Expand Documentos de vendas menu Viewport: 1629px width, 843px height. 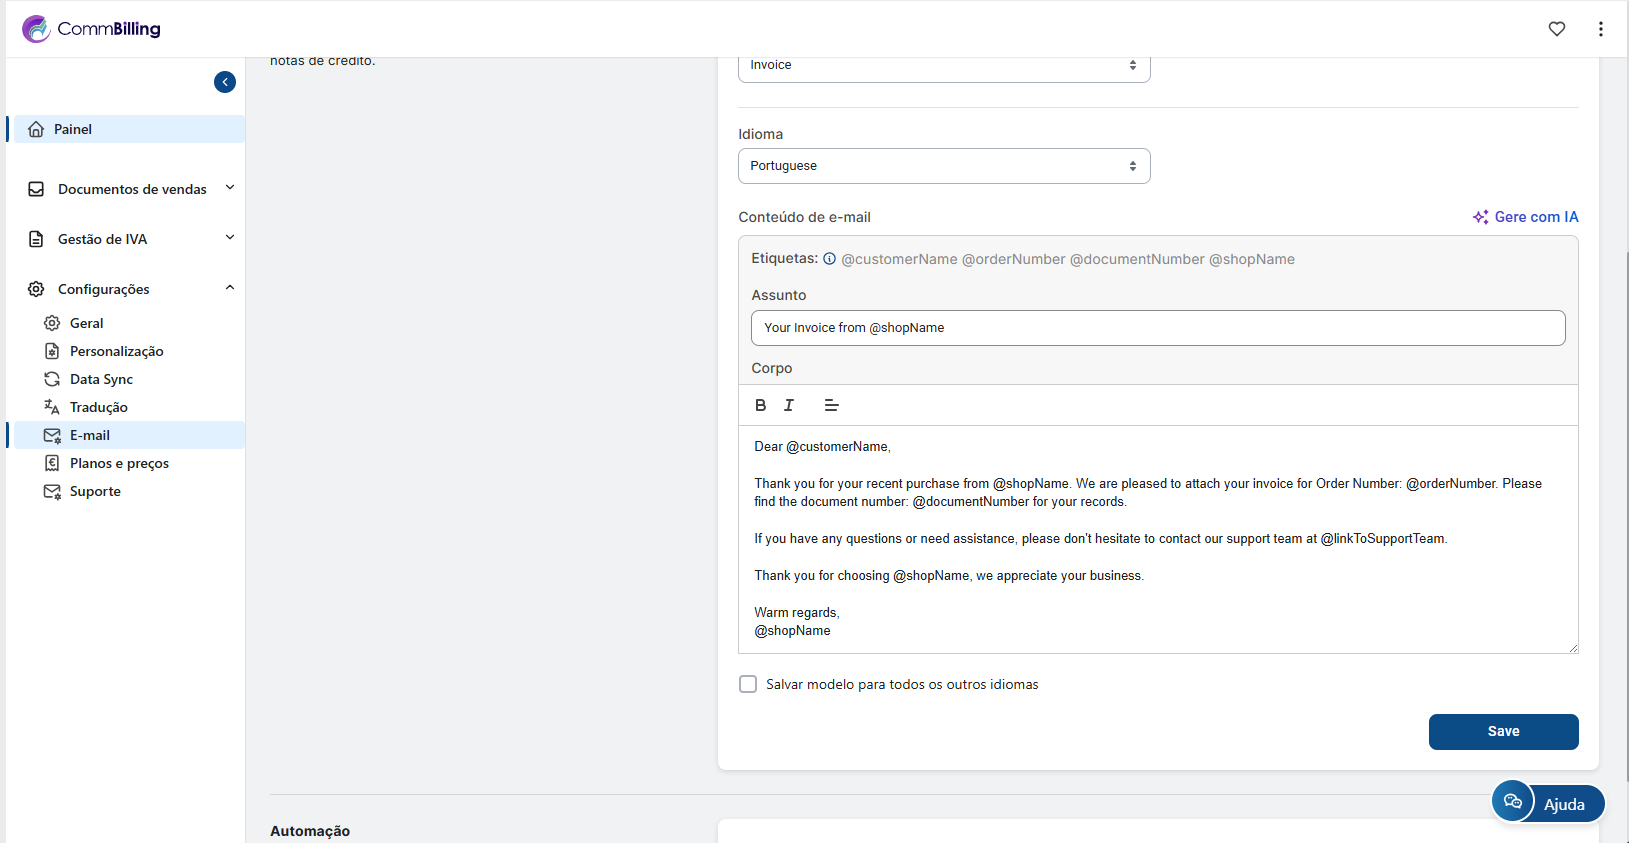132,189
